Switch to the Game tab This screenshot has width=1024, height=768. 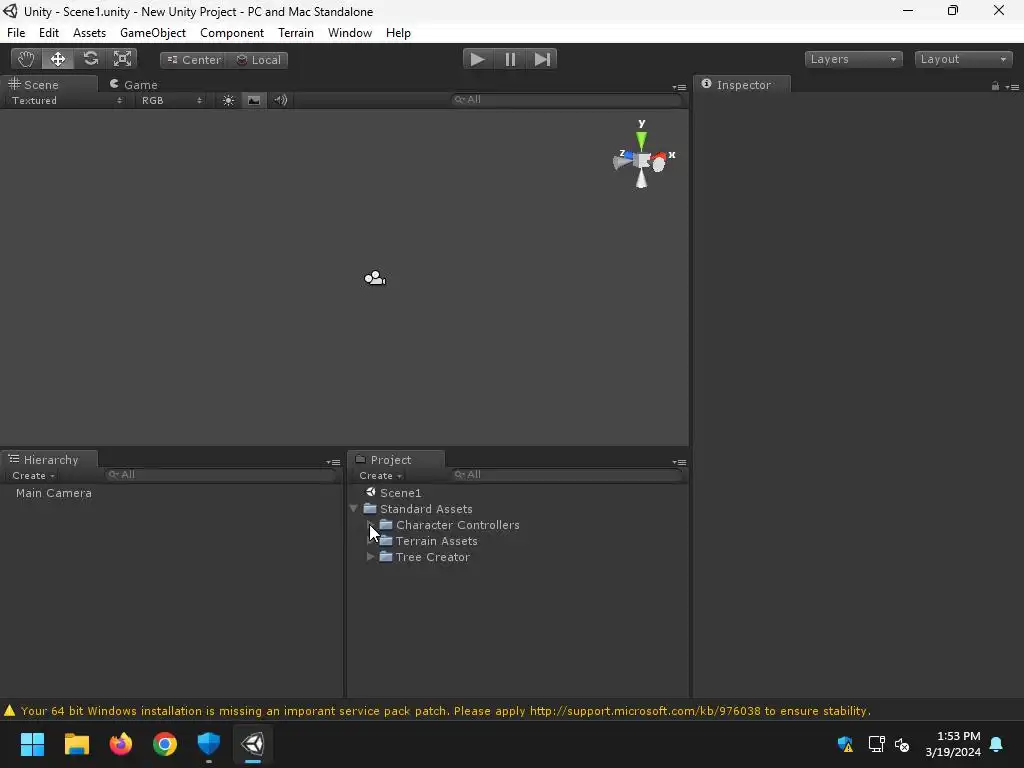134,84
